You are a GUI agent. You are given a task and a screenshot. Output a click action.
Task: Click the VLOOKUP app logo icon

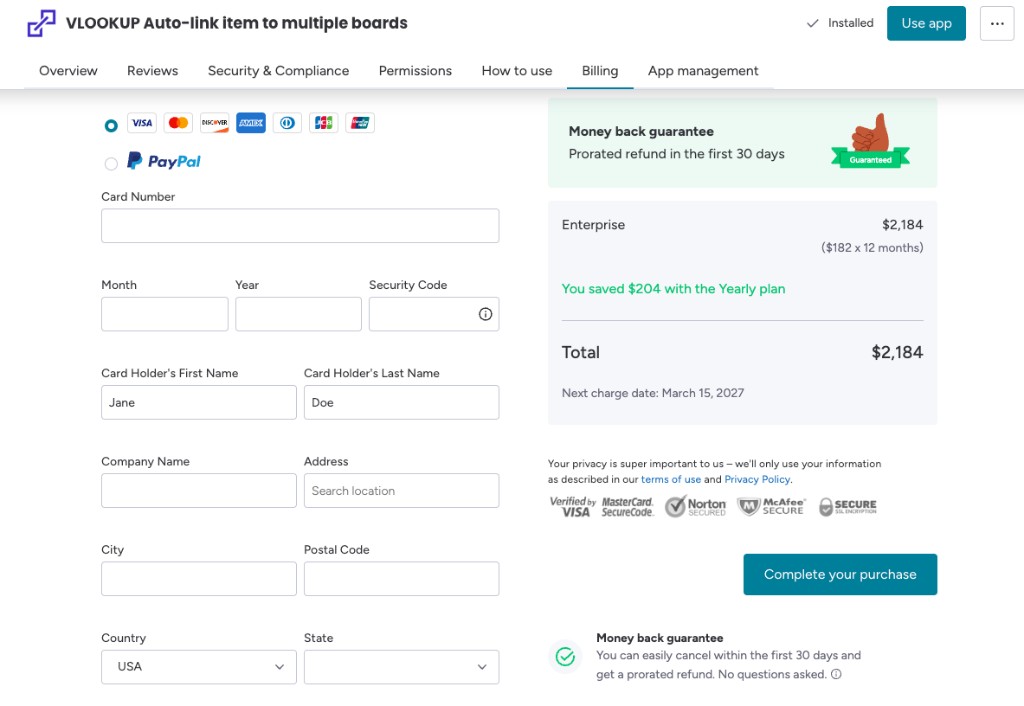41,23
